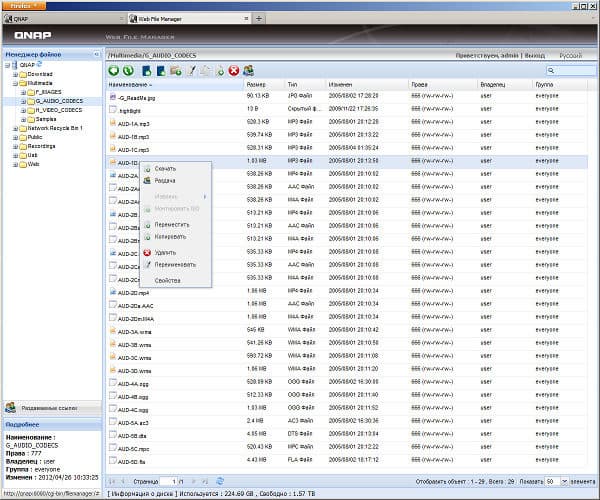
Task: Choose Скачать in the context menu
Action: 176,169
